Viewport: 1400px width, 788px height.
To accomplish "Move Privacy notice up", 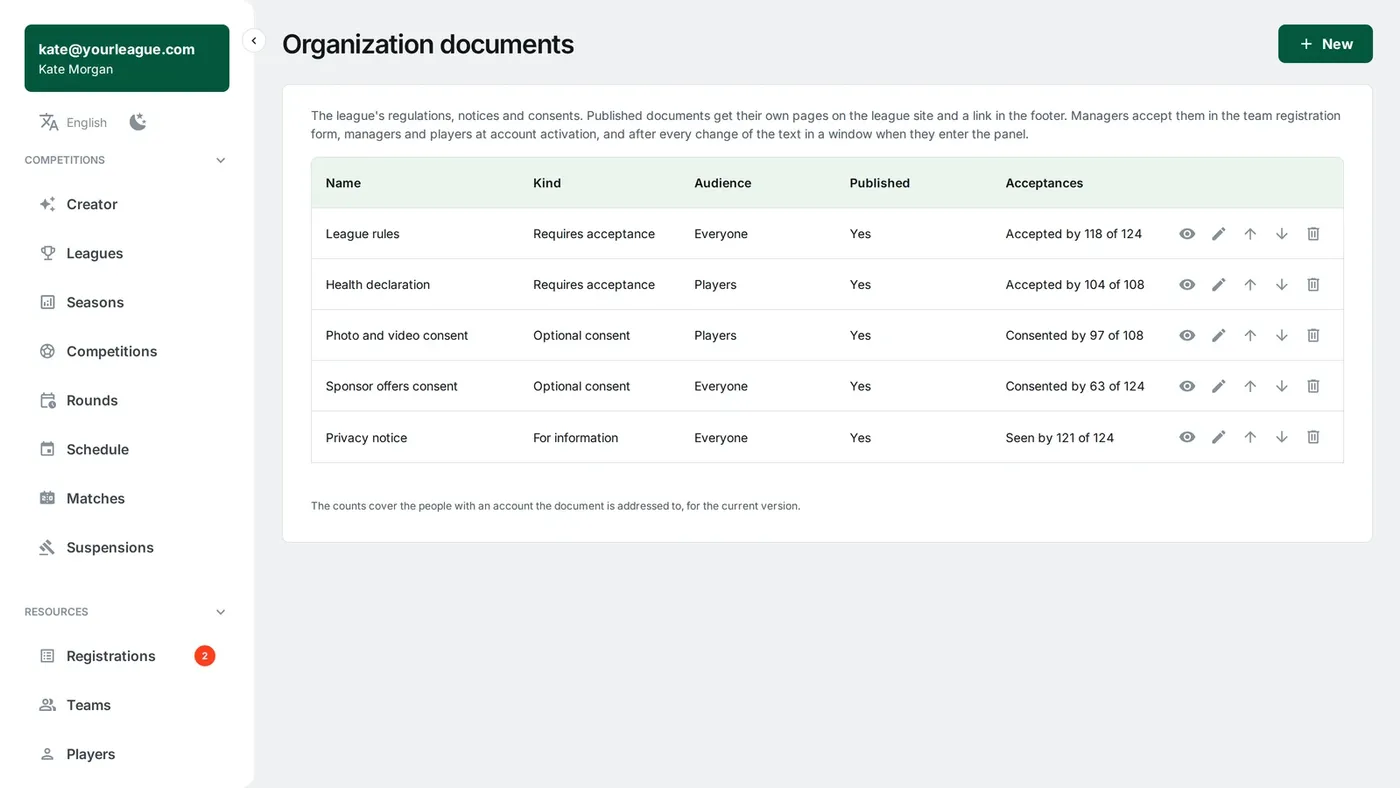I will point(1250,437).
